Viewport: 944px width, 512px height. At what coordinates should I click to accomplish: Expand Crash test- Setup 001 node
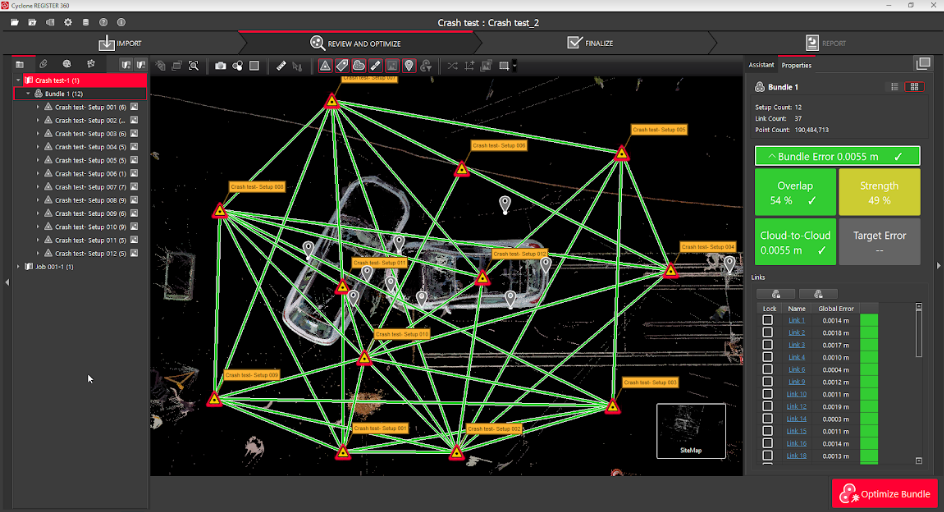pyautogui.click(x=37, y=107)
